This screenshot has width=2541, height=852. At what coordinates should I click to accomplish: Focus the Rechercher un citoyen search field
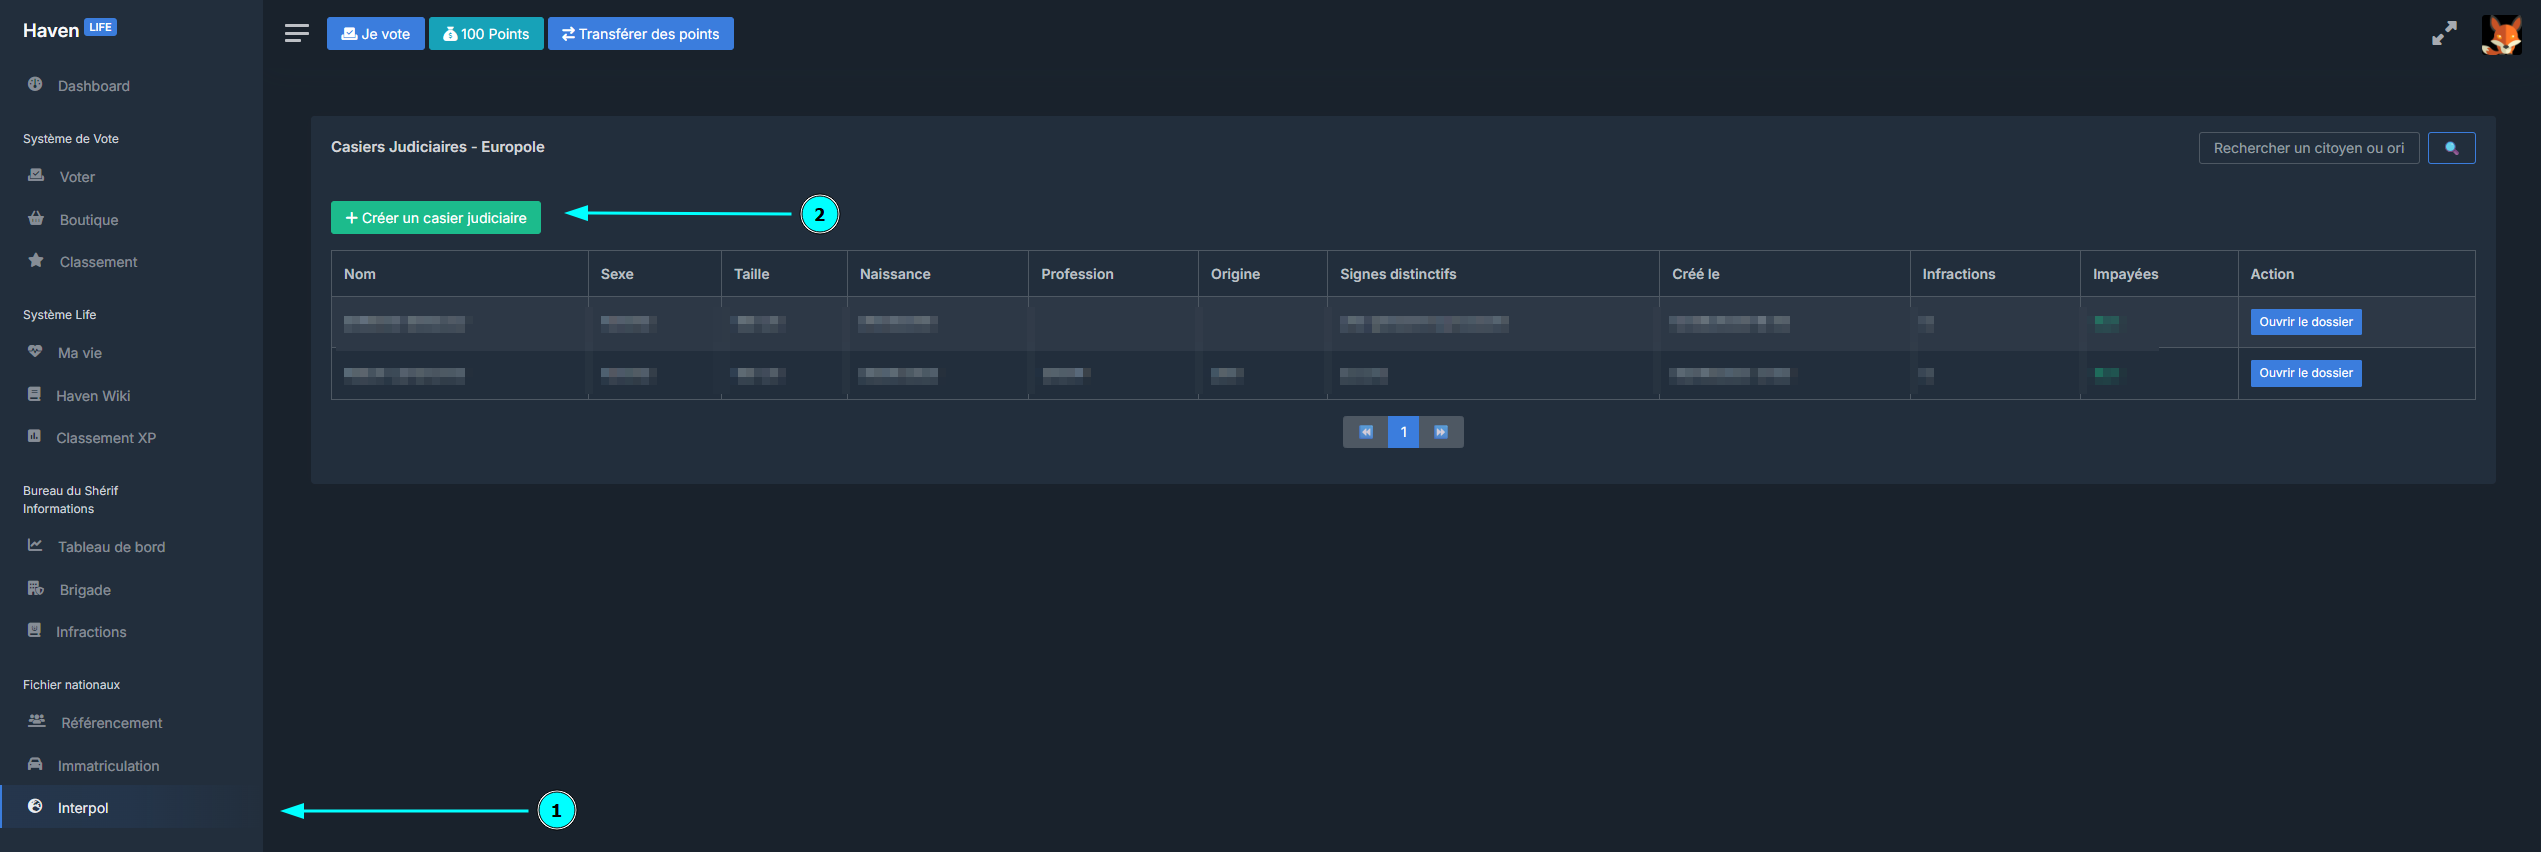[2308, 148]
